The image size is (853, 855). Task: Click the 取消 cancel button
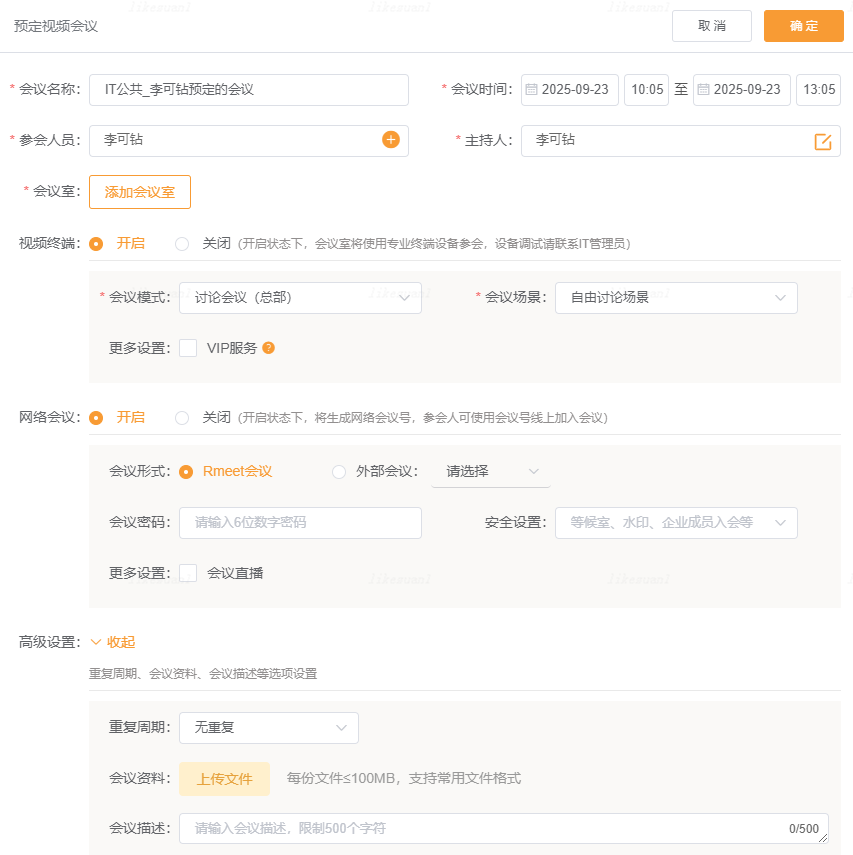click(711, 26)
